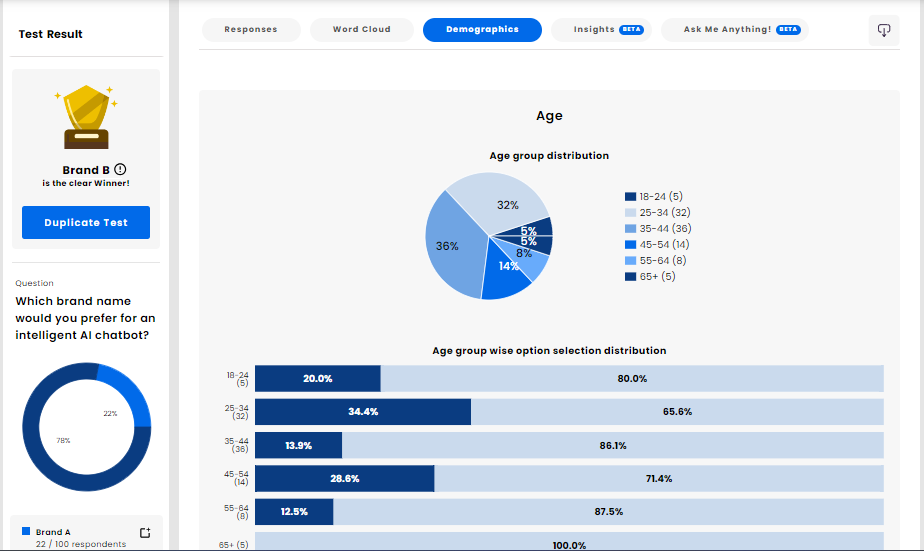
Task: Click the info icon beside Brand B
Action: click(121, 170)
